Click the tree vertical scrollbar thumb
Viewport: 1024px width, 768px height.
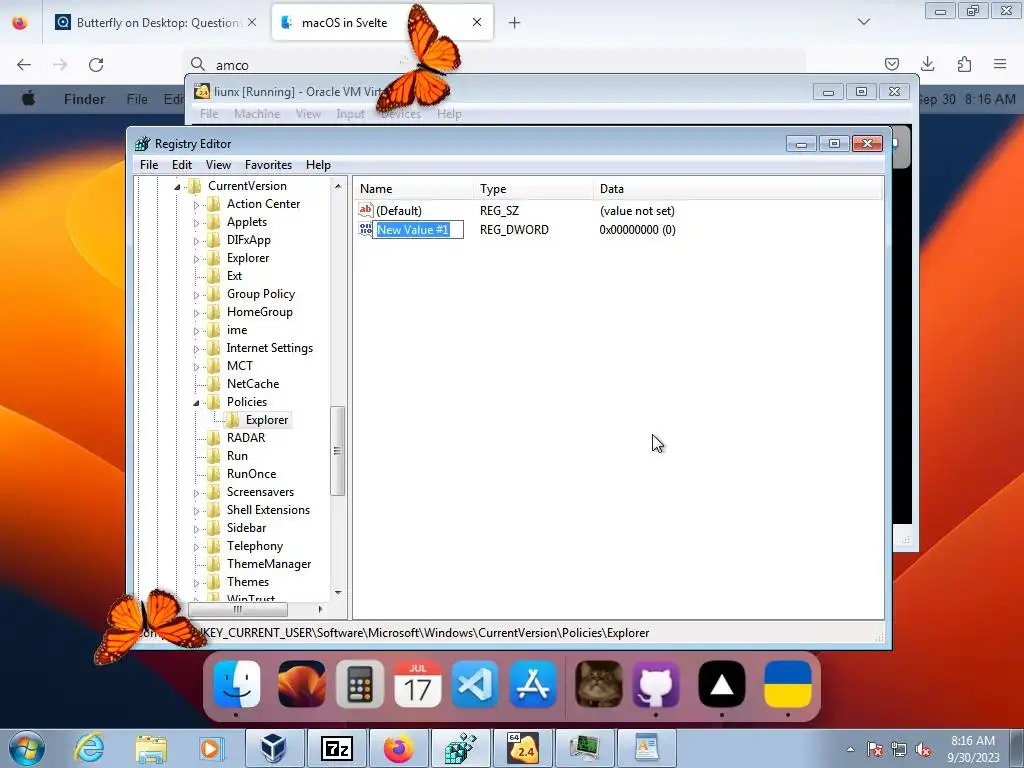pyautogui.click(x=337, y=451)
